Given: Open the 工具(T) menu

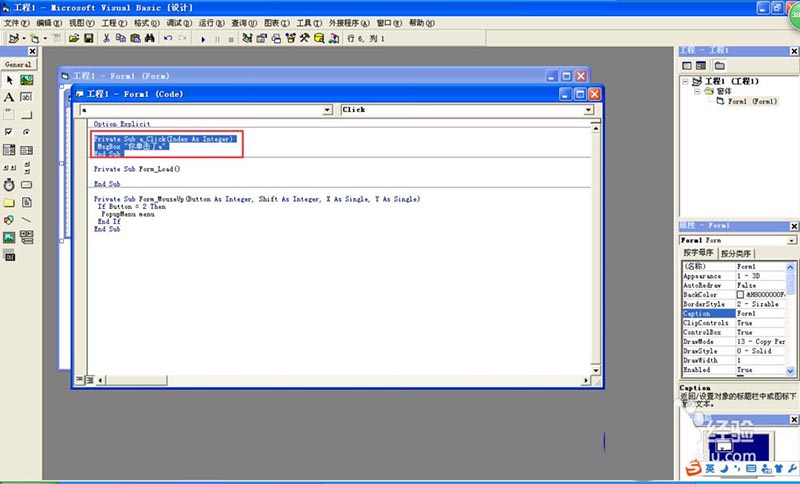Looking at the screenshot, I should (x=309, y=23).
